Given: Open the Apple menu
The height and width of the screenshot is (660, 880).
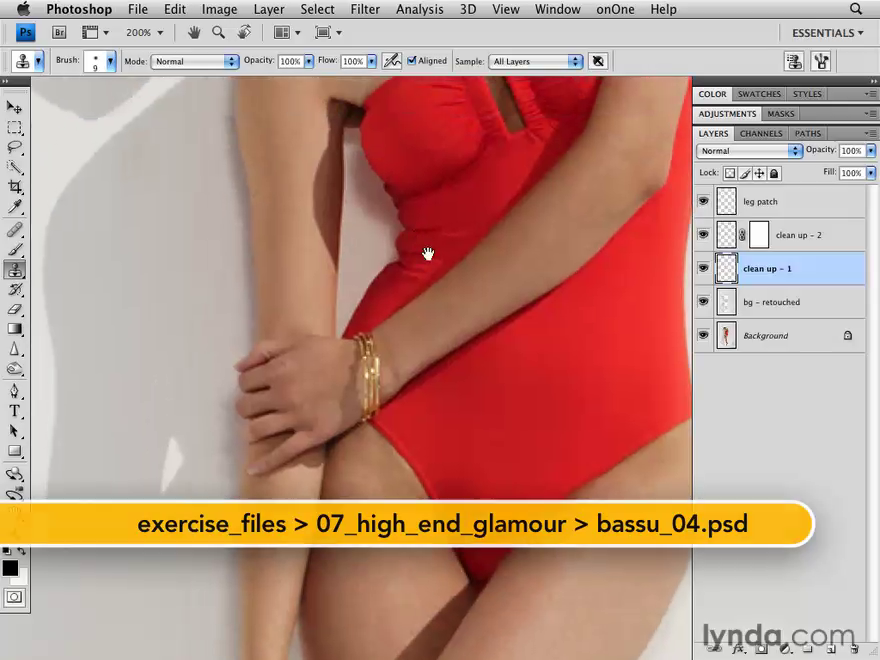Looking at the screenshot, I should [x=23, y=9].
